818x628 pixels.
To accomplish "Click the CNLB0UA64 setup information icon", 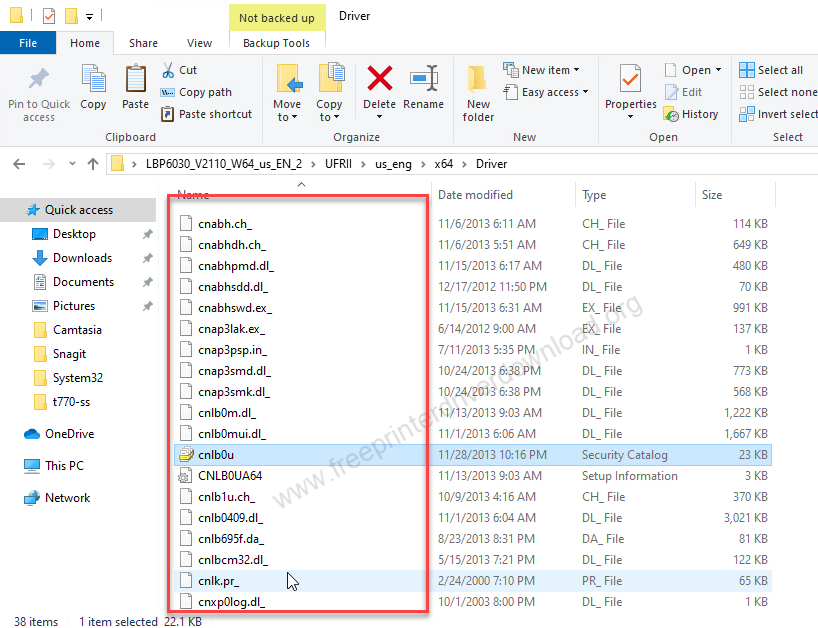I will 185,476.
